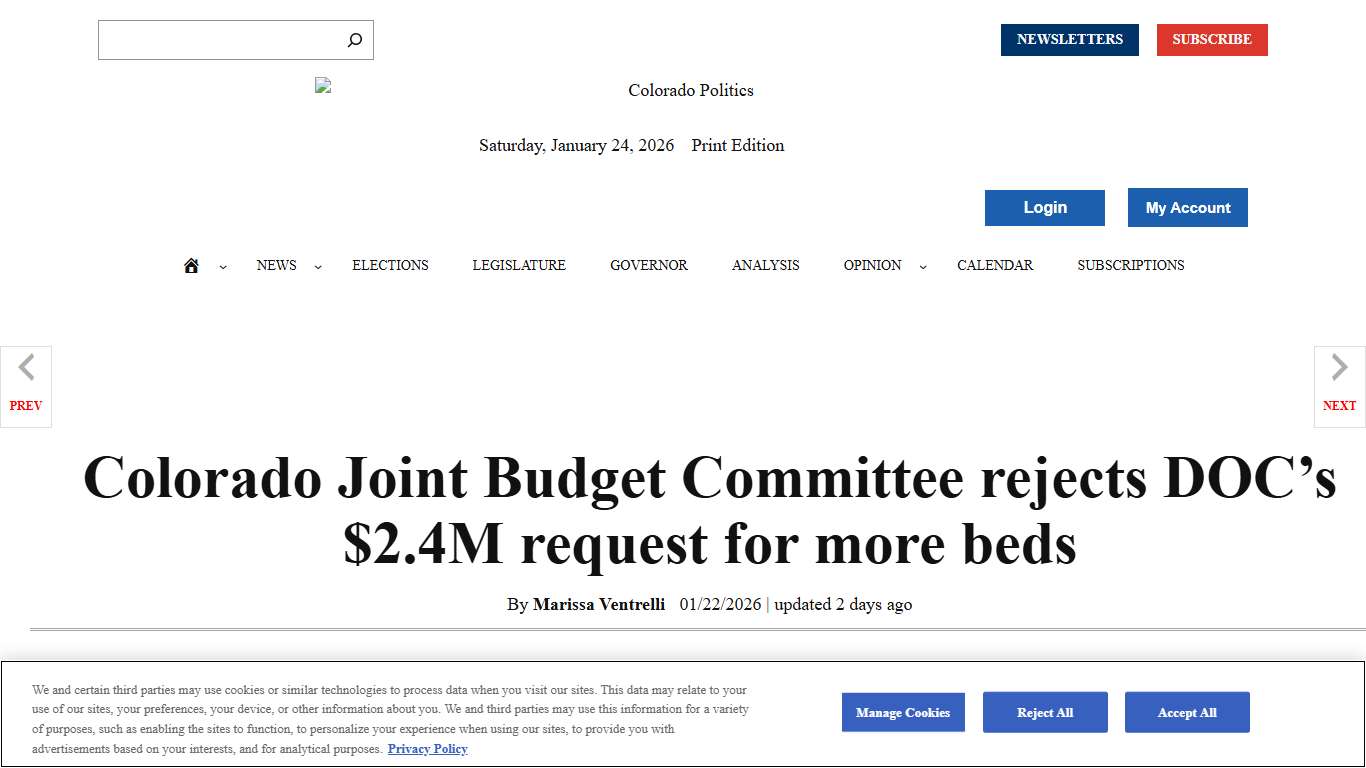Select the next story chevron icon
Screen dimensions: 1366x768
coord(1339,368)
